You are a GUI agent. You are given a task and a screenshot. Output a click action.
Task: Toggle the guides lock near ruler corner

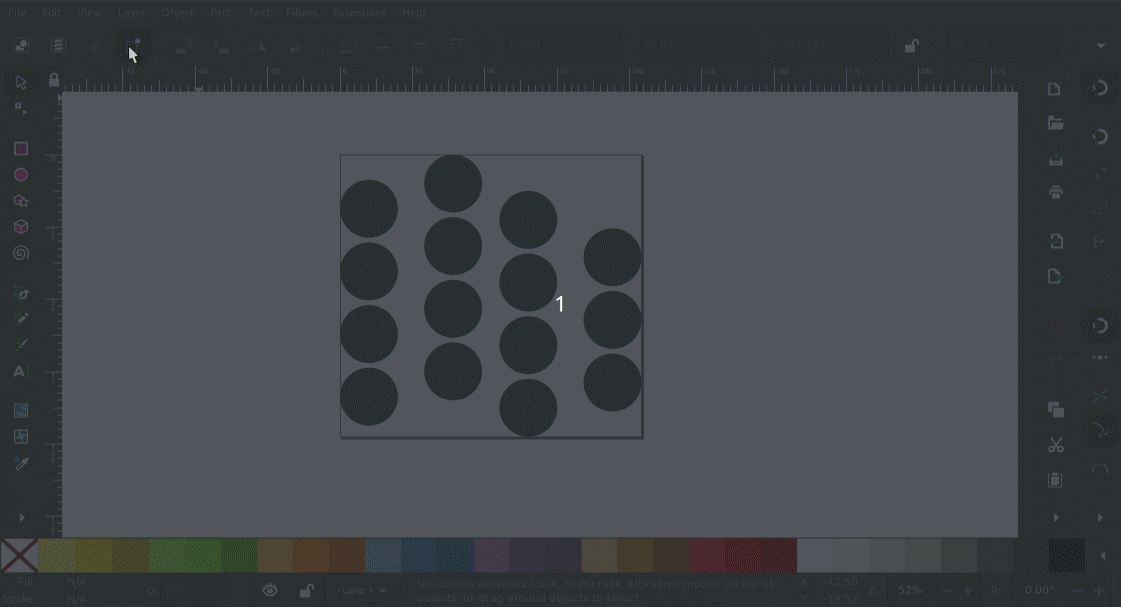tap(54, 81)
